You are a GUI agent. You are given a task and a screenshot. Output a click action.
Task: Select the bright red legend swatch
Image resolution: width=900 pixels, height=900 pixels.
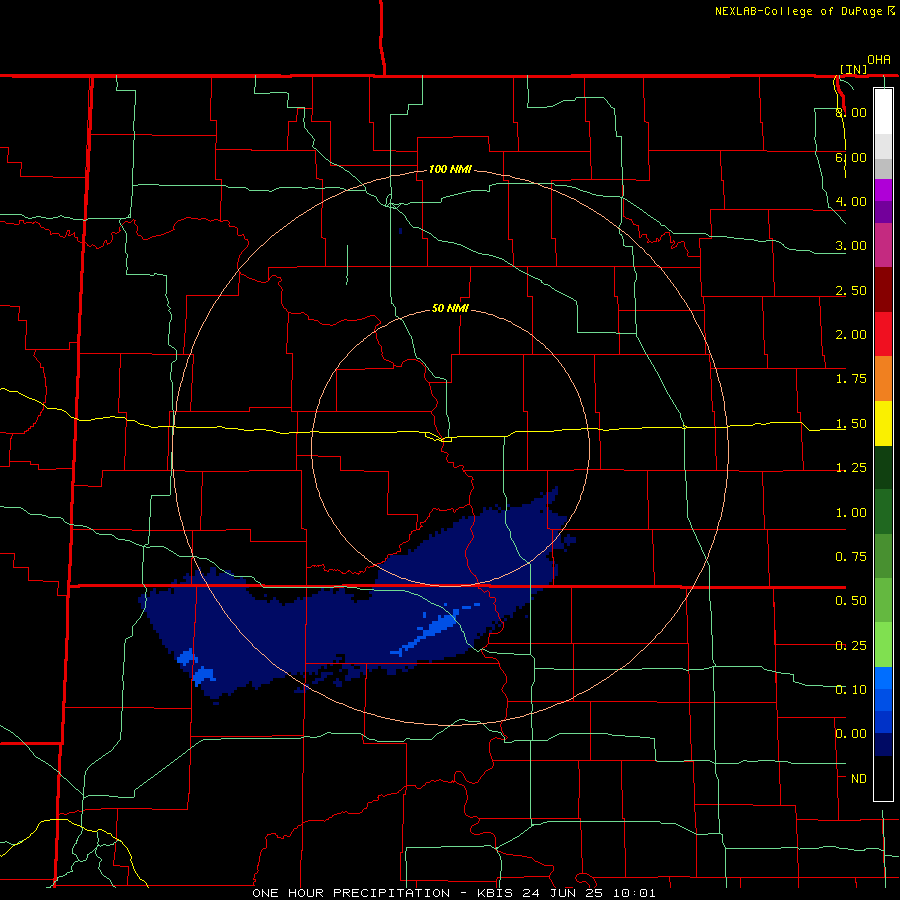tap(883, 334)
